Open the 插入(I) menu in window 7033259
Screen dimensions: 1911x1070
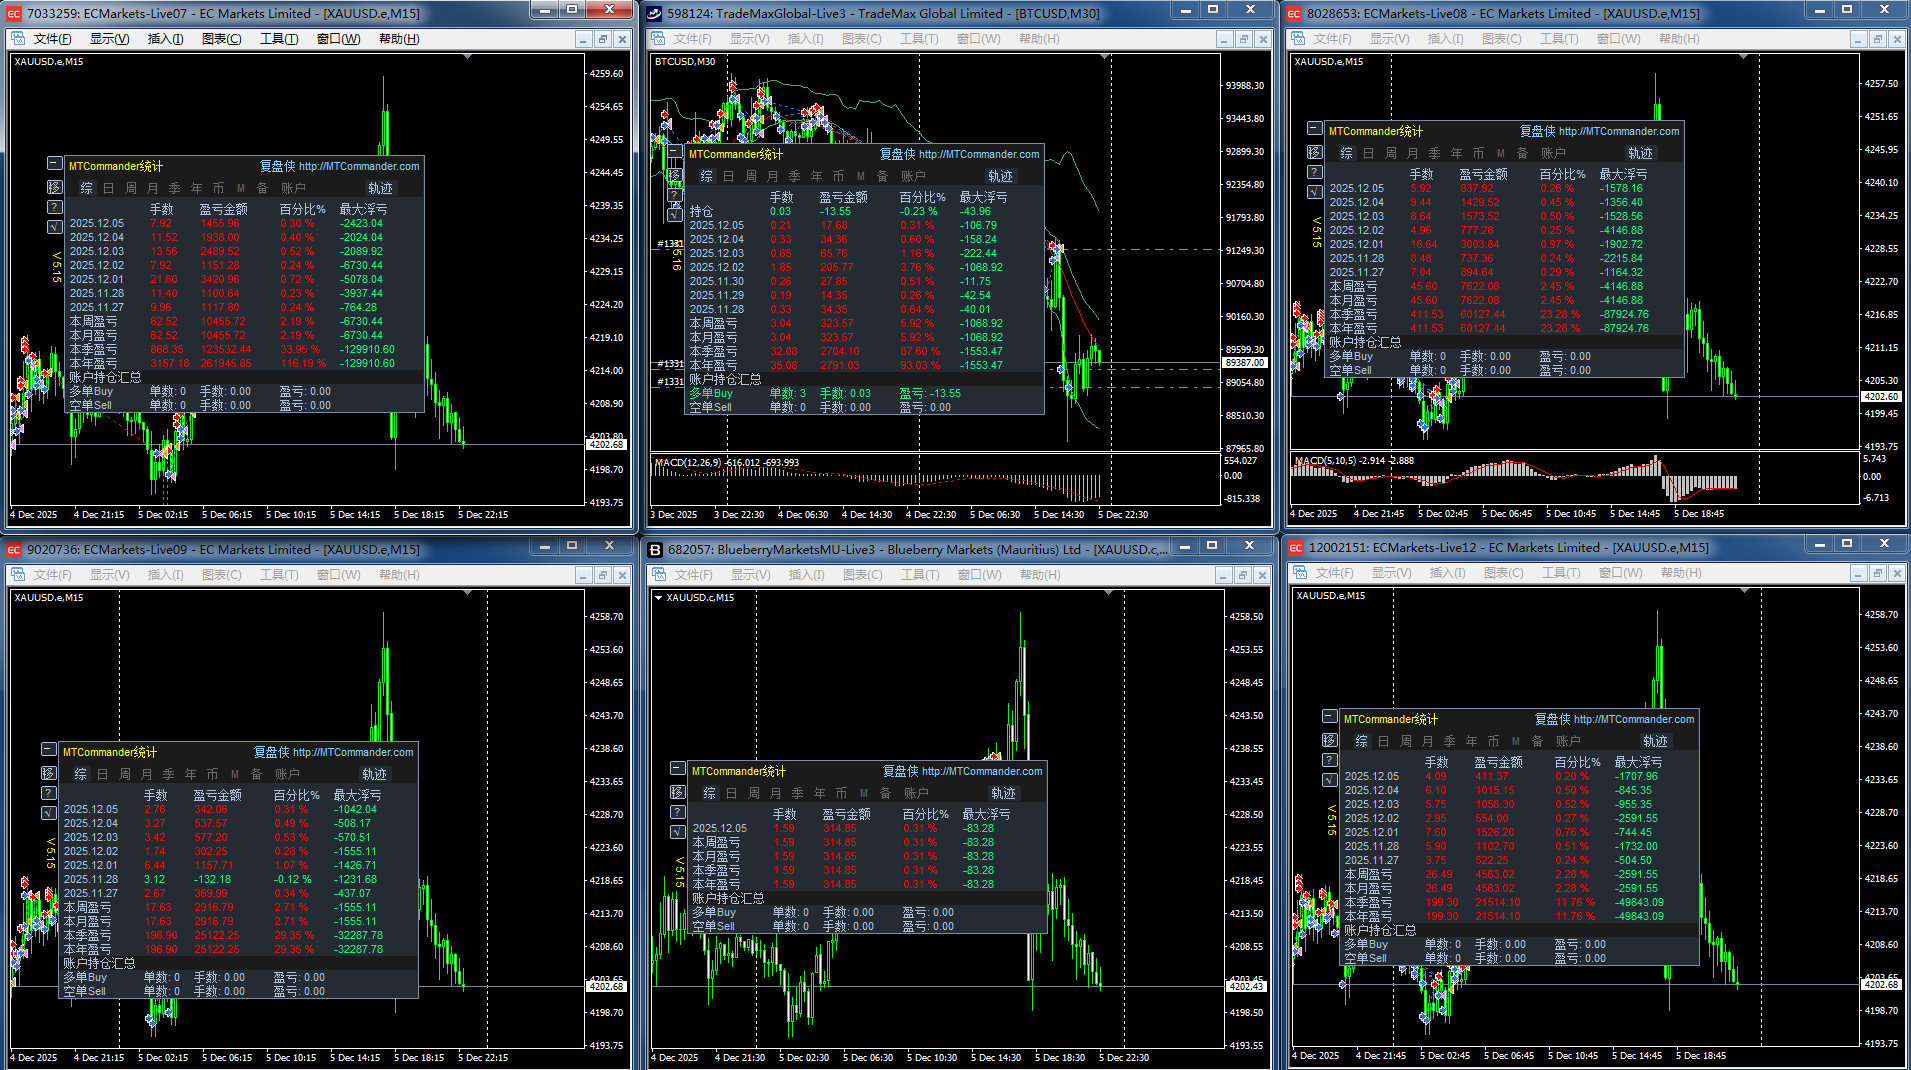166,39
